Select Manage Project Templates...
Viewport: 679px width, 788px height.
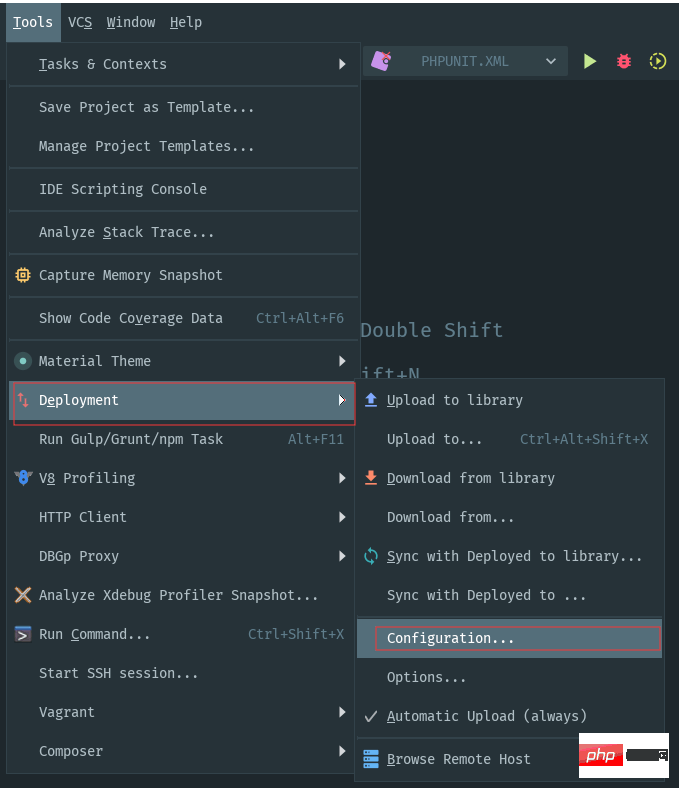point(183,146)
